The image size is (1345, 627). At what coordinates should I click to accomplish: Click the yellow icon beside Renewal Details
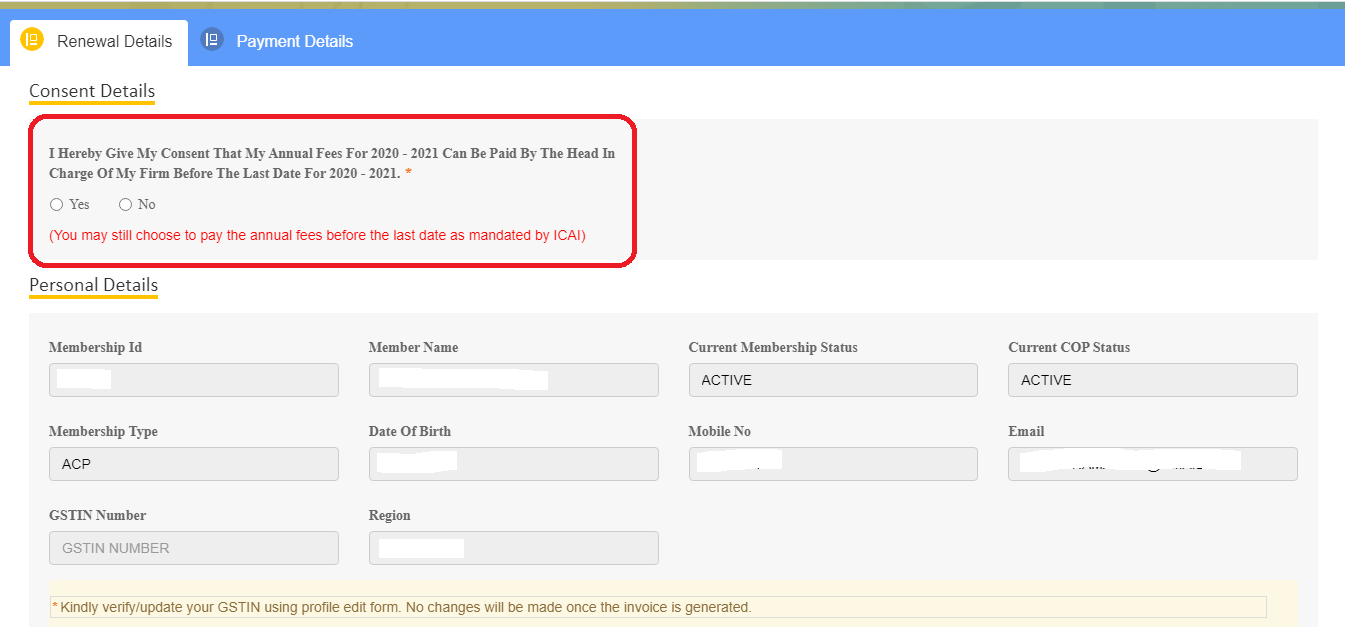[x=32, y=40]
